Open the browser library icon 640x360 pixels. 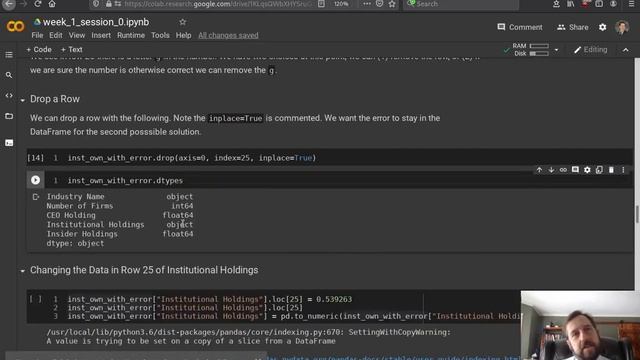pos(571,4)
